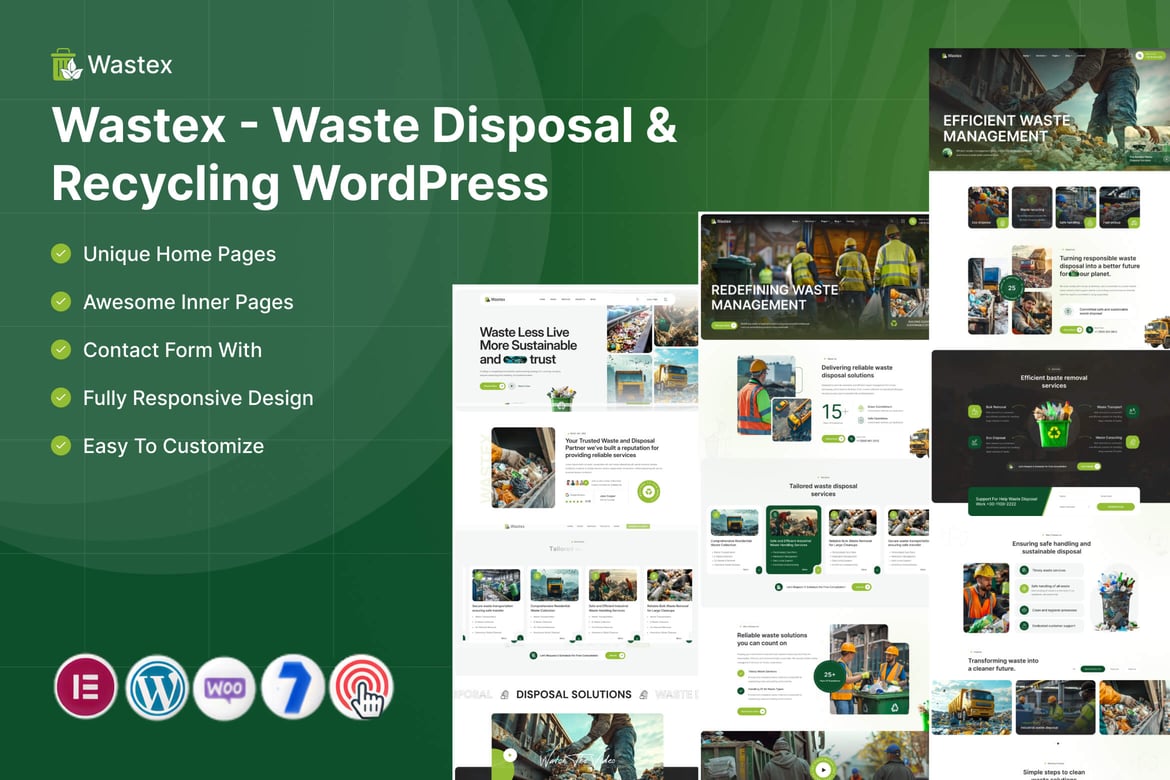1170x780 pixels.
Task: Click the Wastex trash bin logo icon
Action: click(x=66, y=64)
